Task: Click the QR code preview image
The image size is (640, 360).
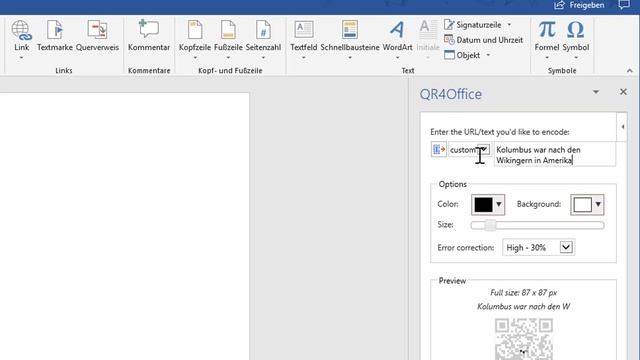Action: (x=524, y=339)
